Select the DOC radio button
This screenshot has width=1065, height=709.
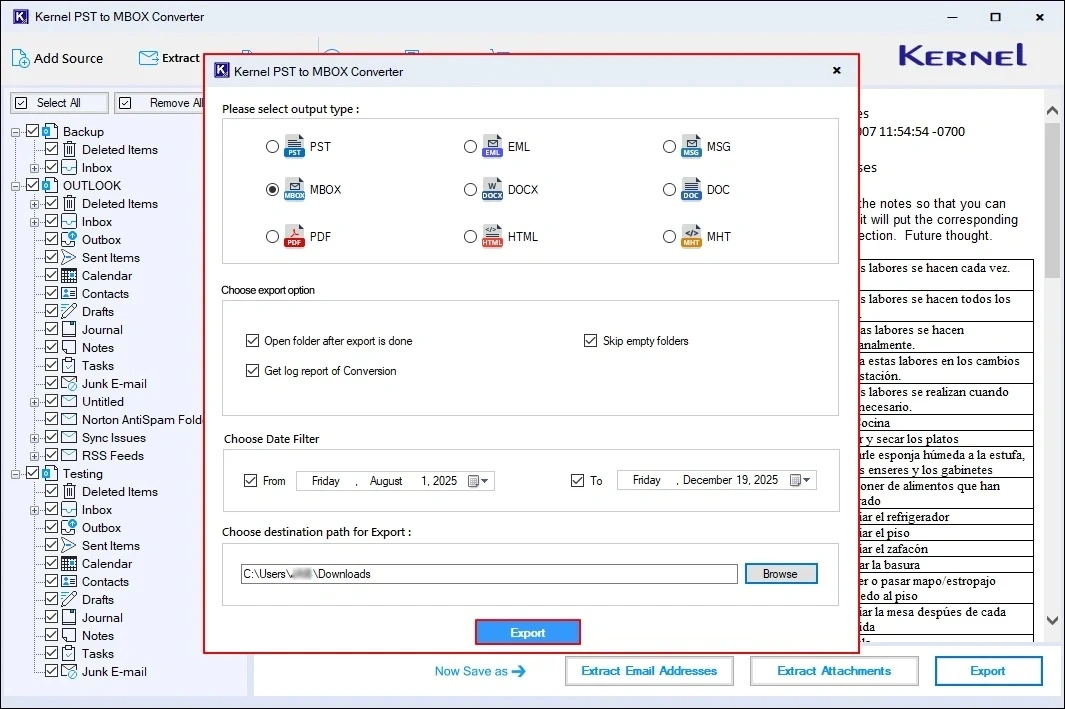tap(669, 190)
